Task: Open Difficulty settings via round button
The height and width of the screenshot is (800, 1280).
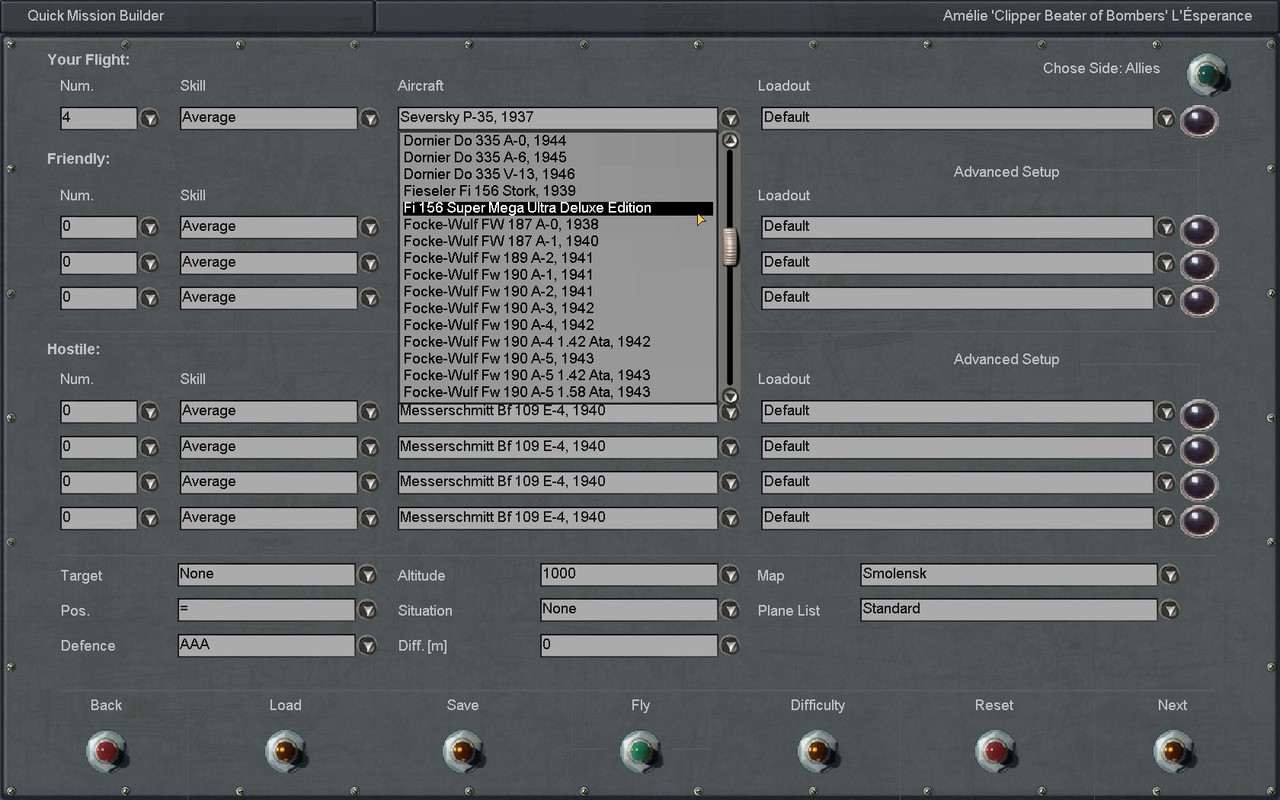Action: pyautogui.click(x=818, y=750)
